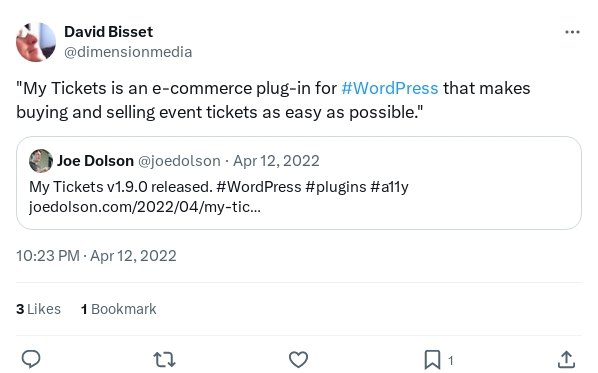Open the quoted My Tickets v1.9.0 tweet text

click(219, 187)
